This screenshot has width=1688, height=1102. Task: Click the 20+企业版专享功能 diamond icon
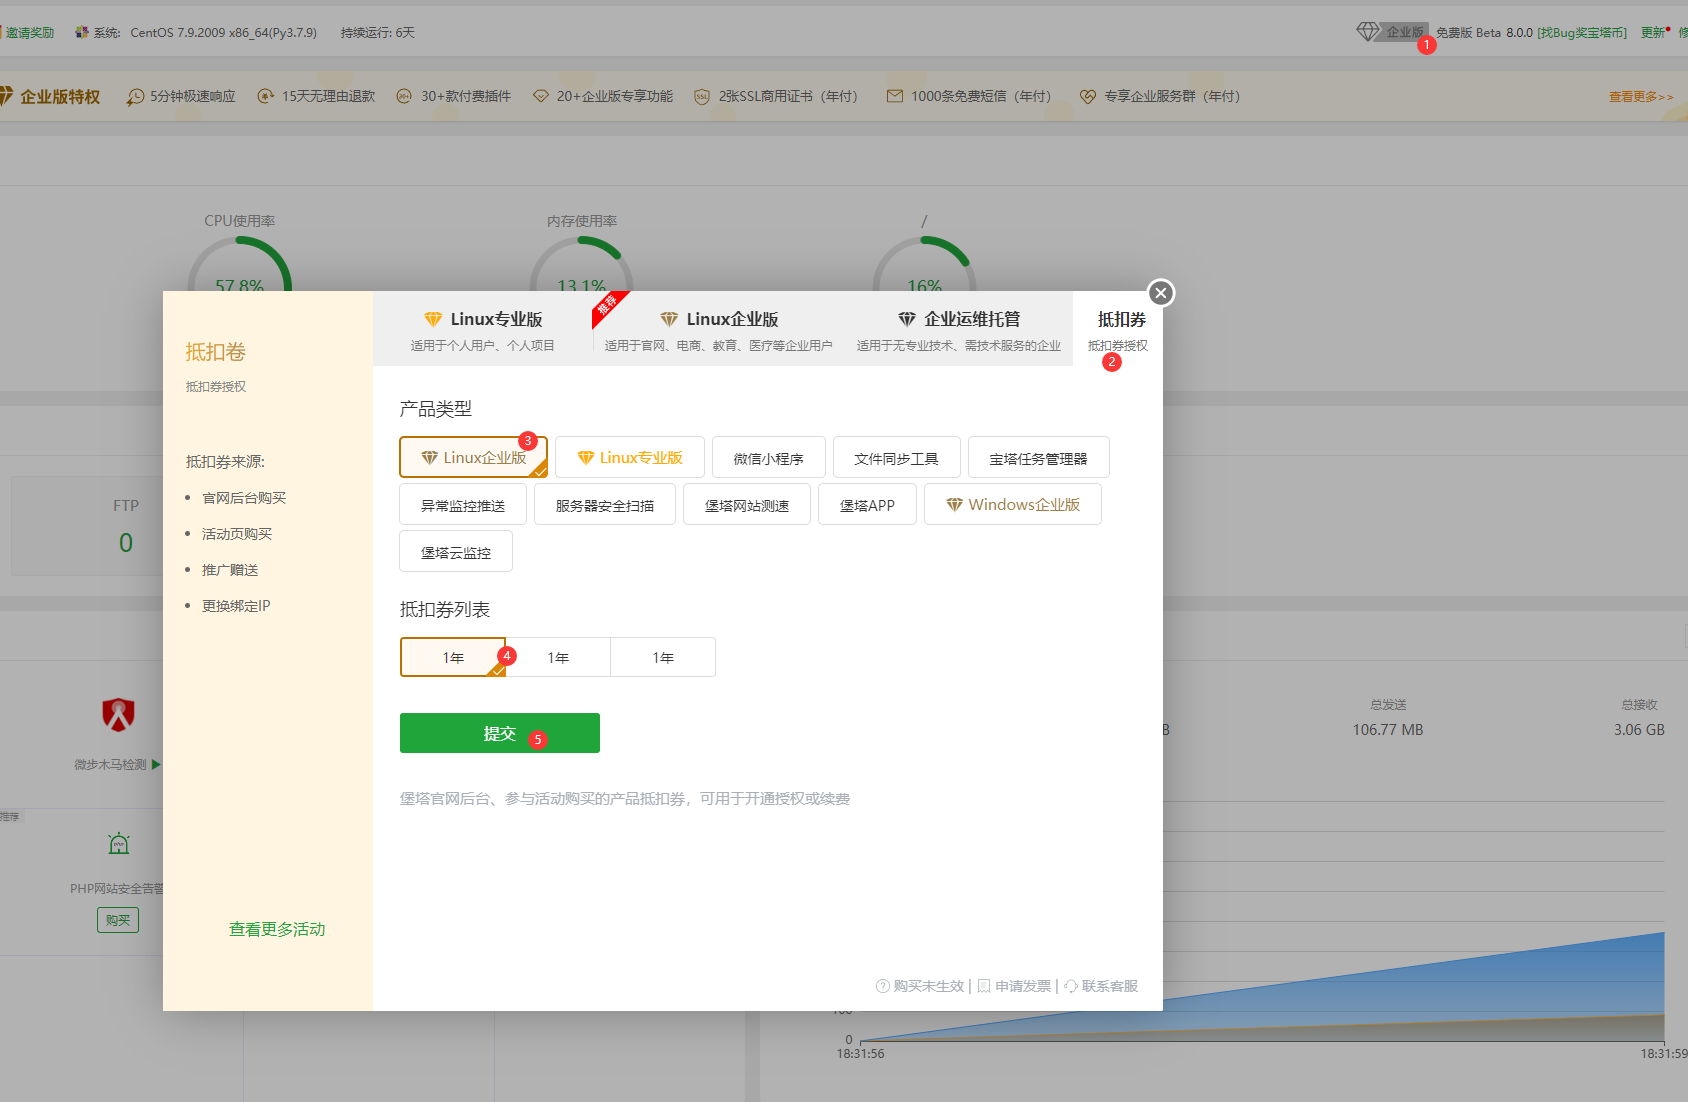[x=541, y=96]
